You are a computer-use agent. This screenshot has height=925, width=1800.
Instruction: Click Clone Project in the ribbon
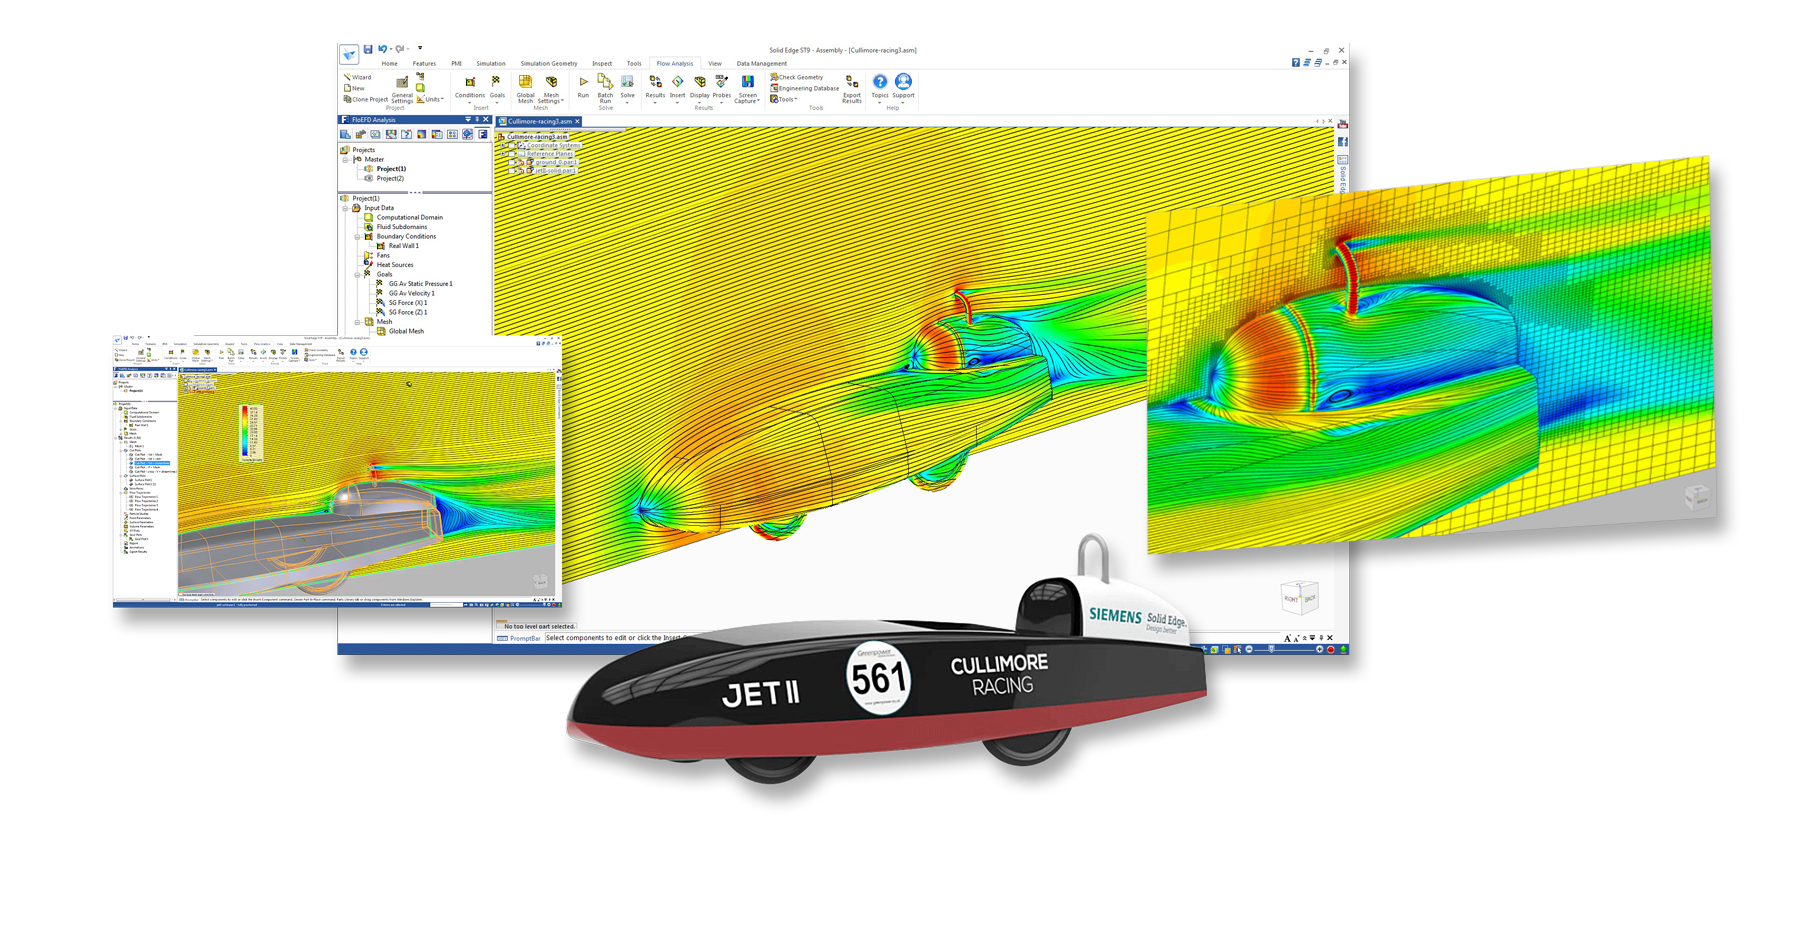(x=366, y=99)
